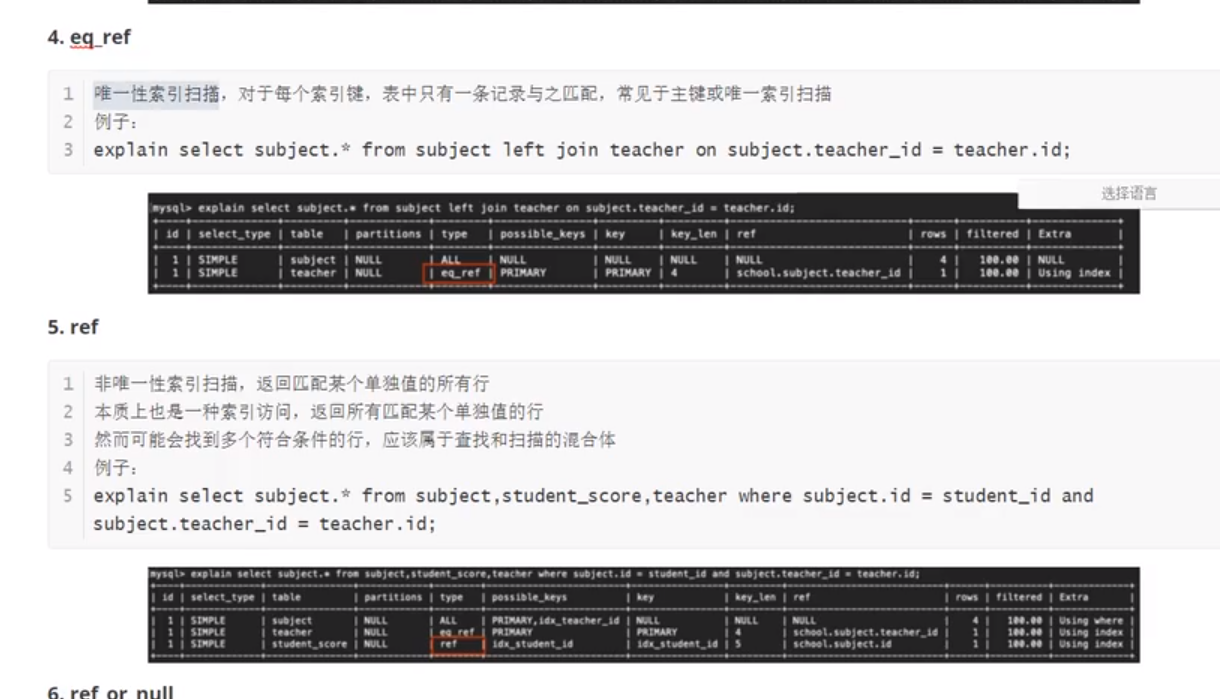Click the line 例子: in the eq_ref code block

point(115,122)
